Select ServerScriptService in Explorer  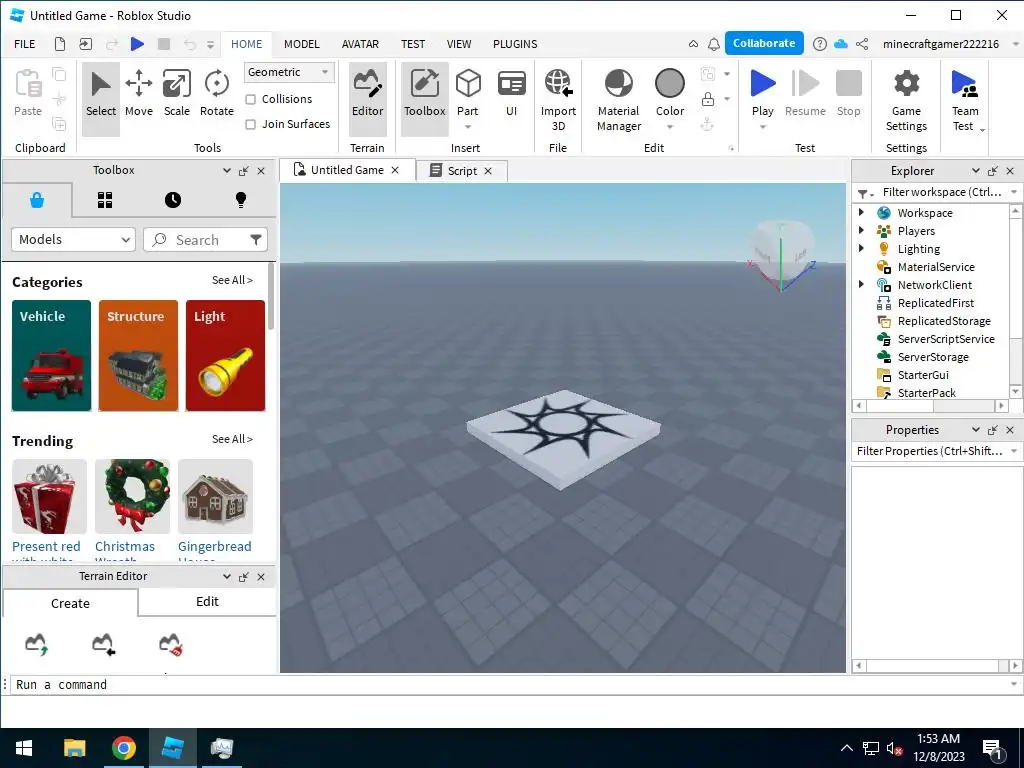click(x=946, y=339)
